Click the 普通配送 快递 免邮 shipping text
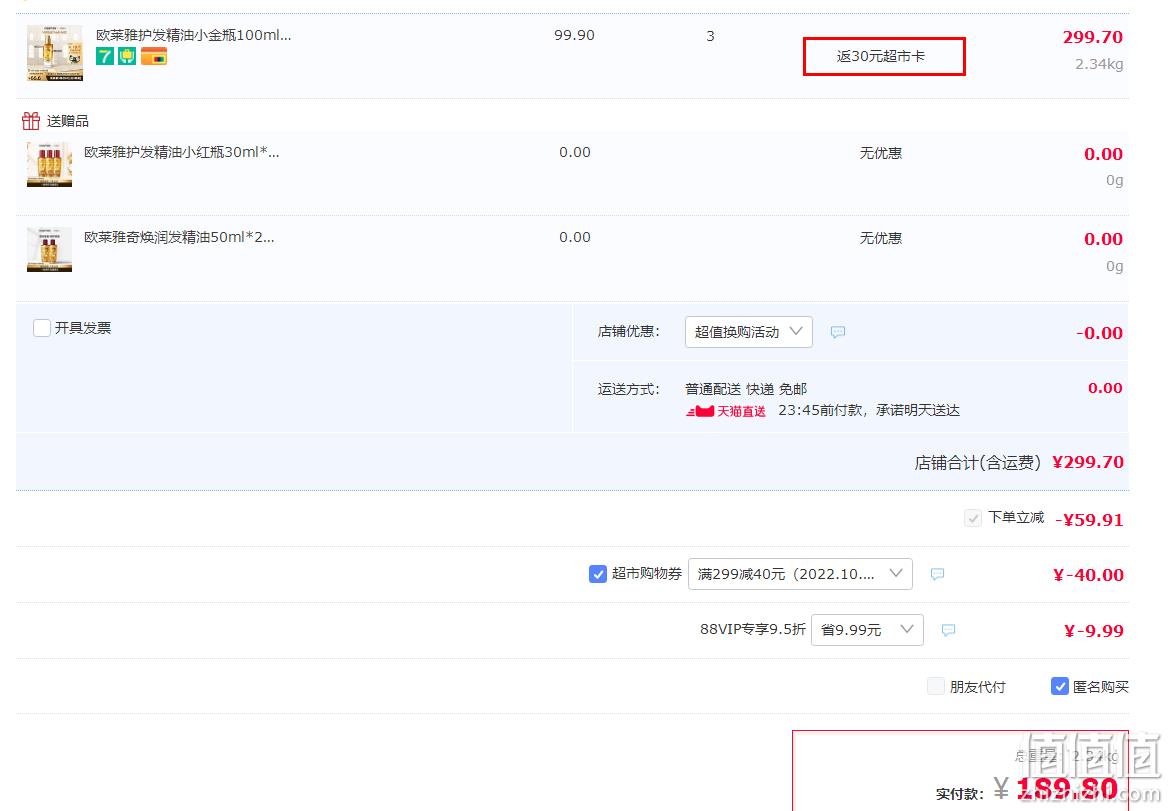 click(746, 389)
